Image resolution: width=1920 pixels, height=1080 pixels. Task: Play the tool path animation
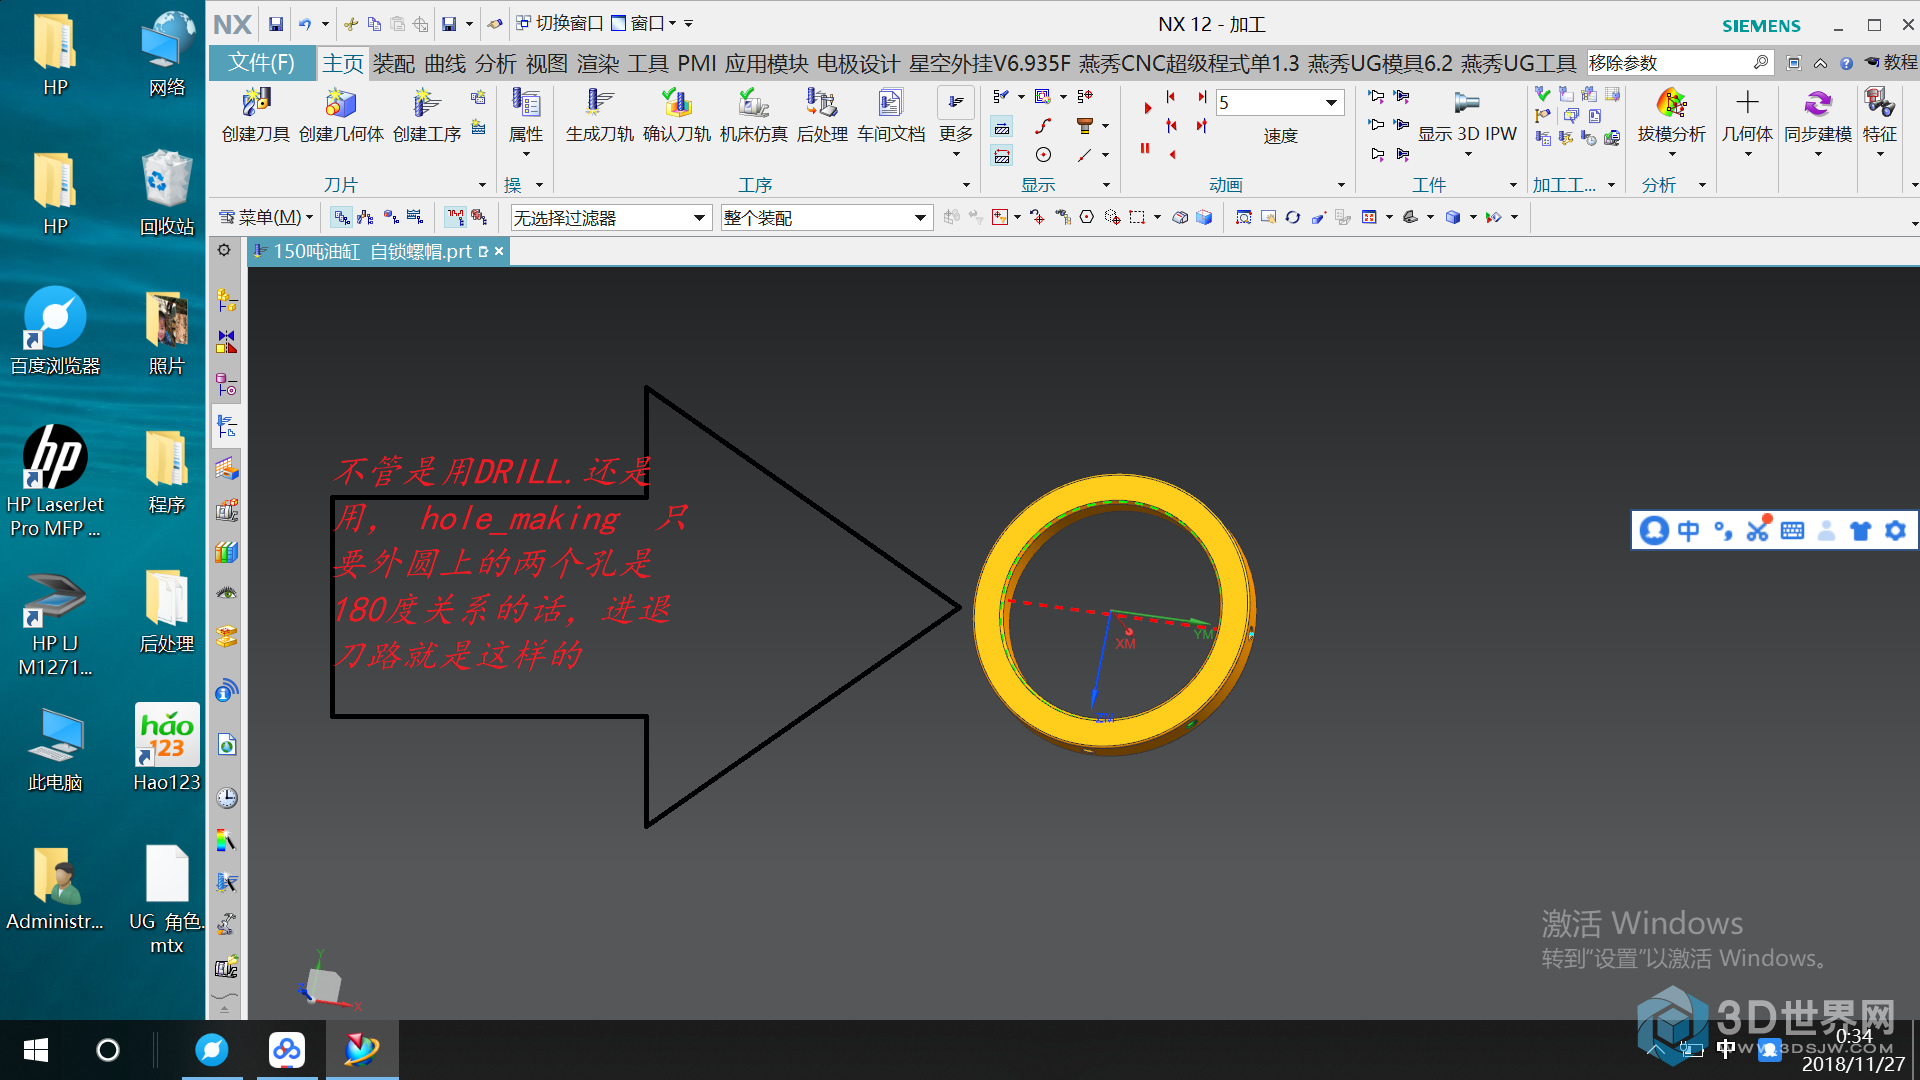(x=1147, y=109)
